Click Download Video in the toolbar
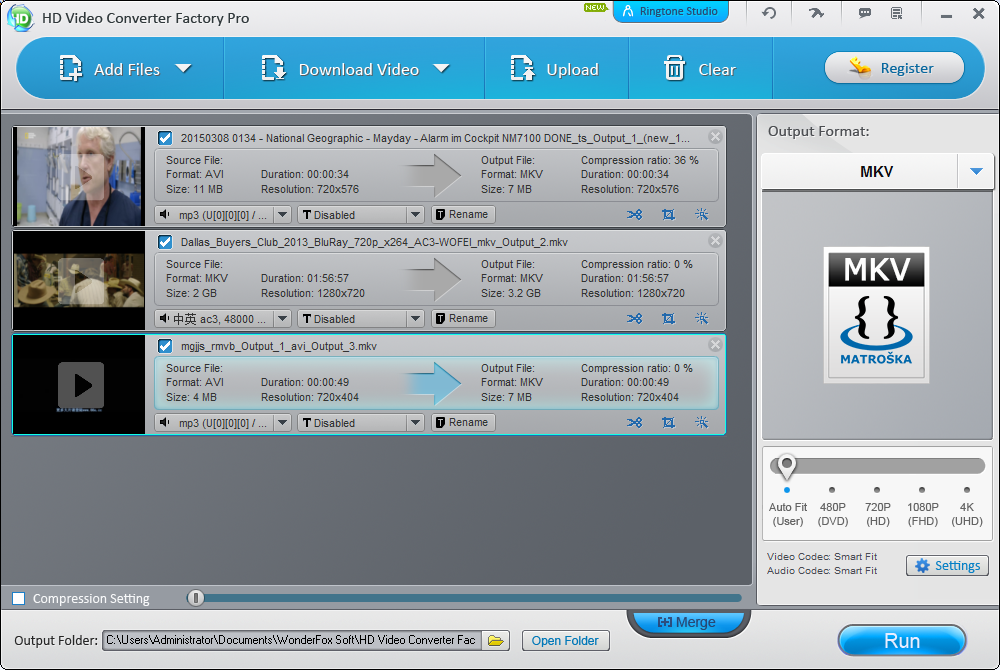Image resolution: width=1000 pixels, height=670 pixels. [339, 69]
